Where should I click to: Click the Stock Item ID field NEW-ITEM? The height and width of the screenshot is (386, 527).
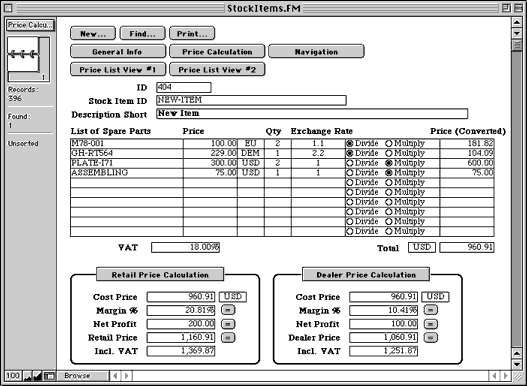click(x=251, y=100)
